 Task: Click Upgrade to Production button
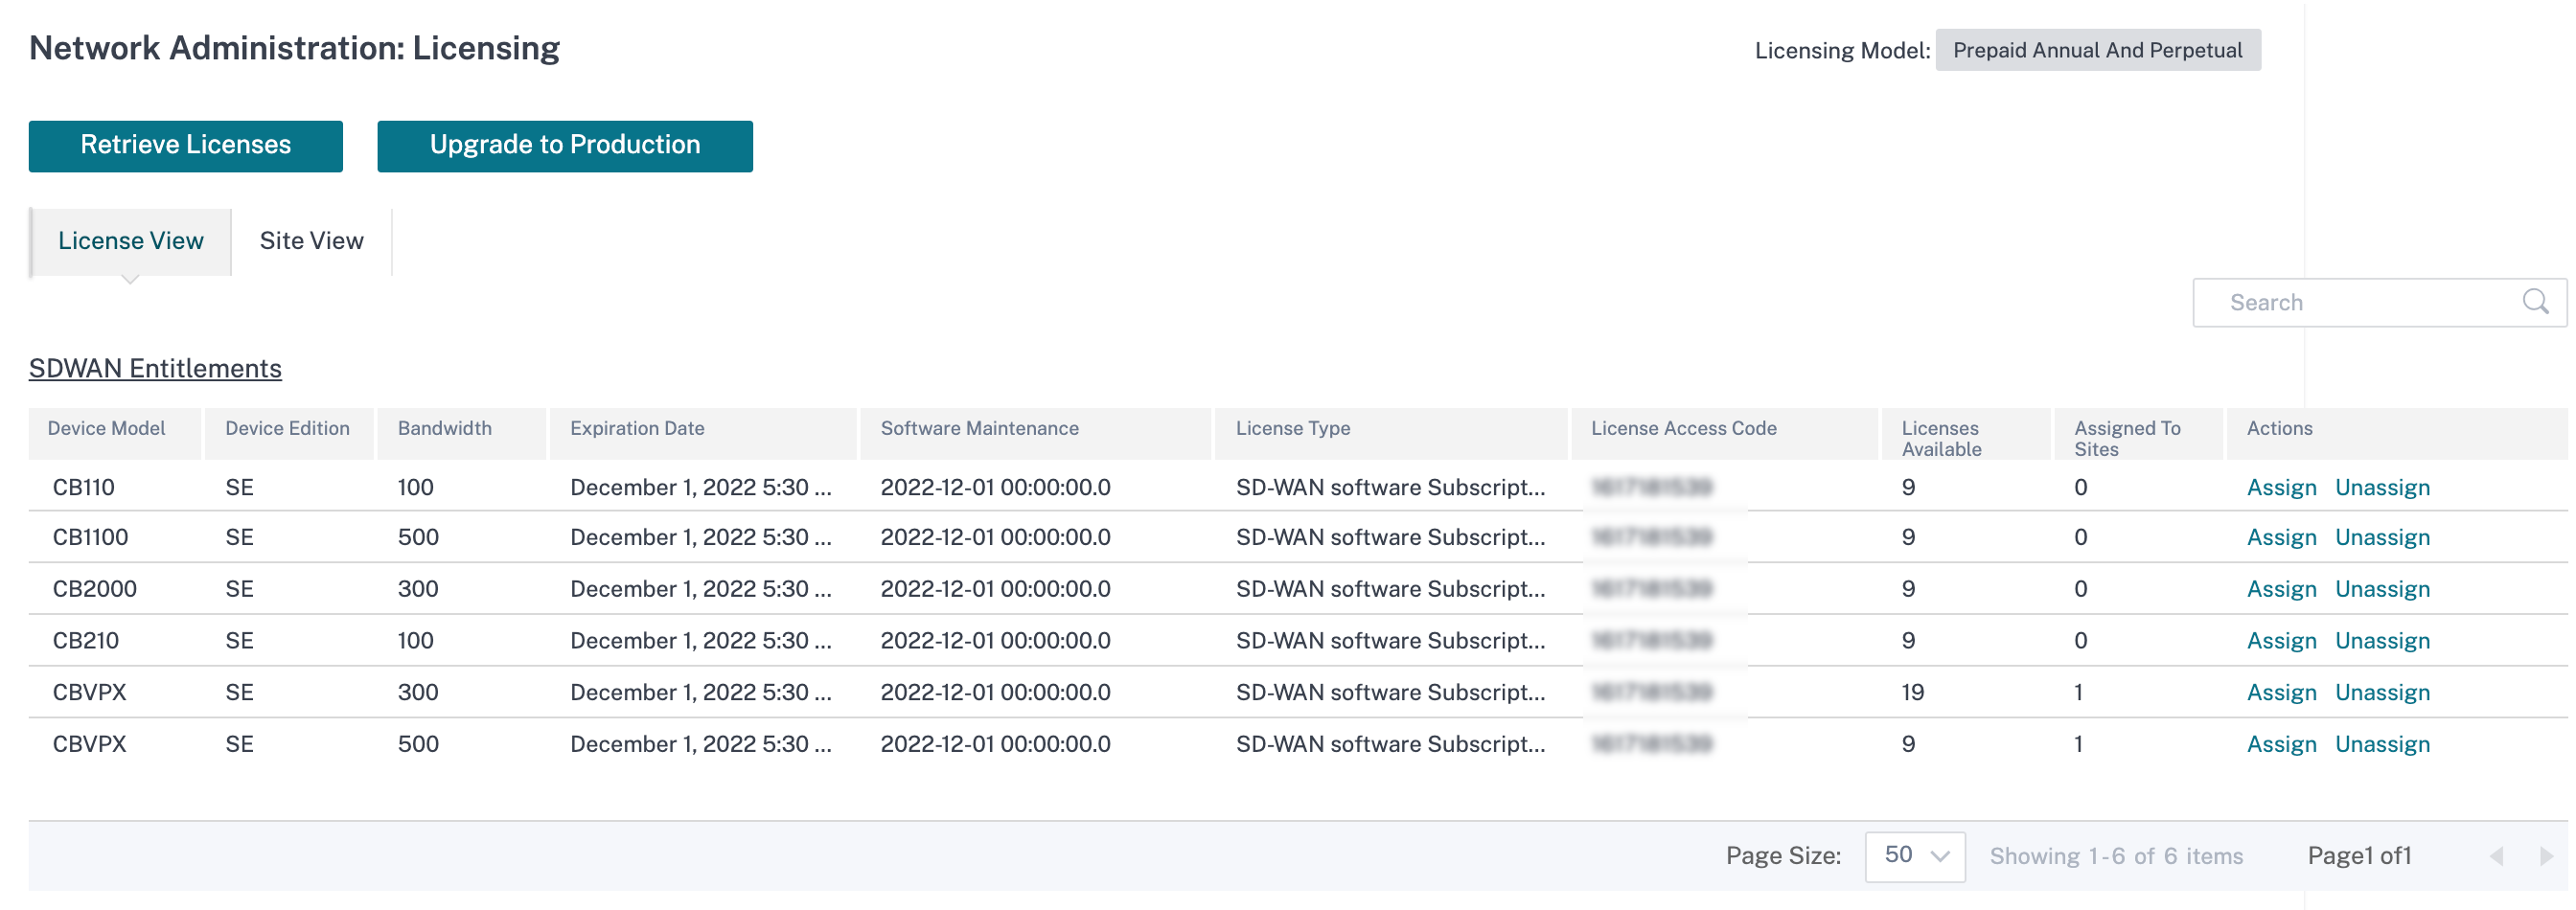click(x=564, y=146)
